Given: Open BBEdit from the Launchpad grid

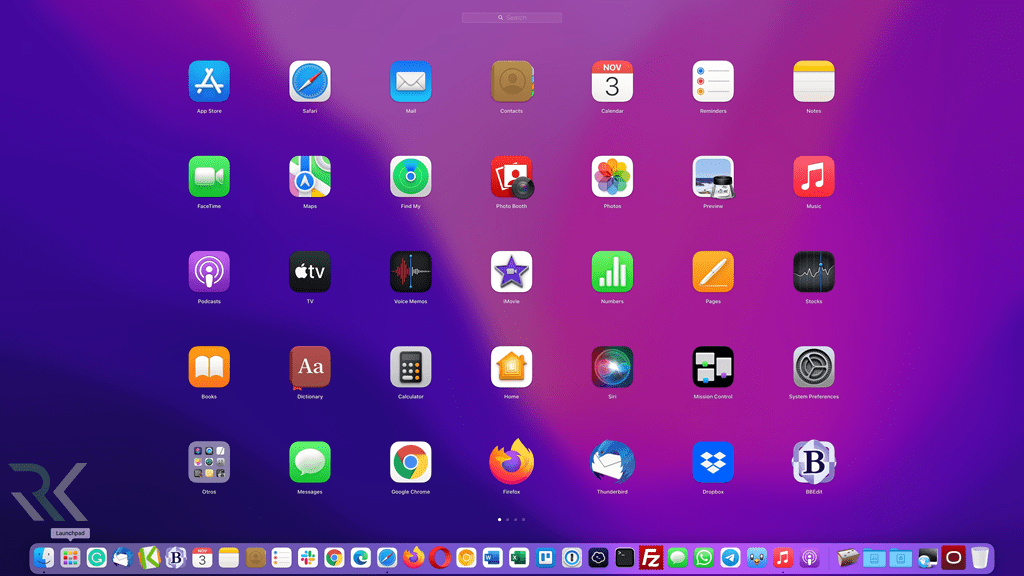Looking at the screenshot, I should tap(814, 462).
